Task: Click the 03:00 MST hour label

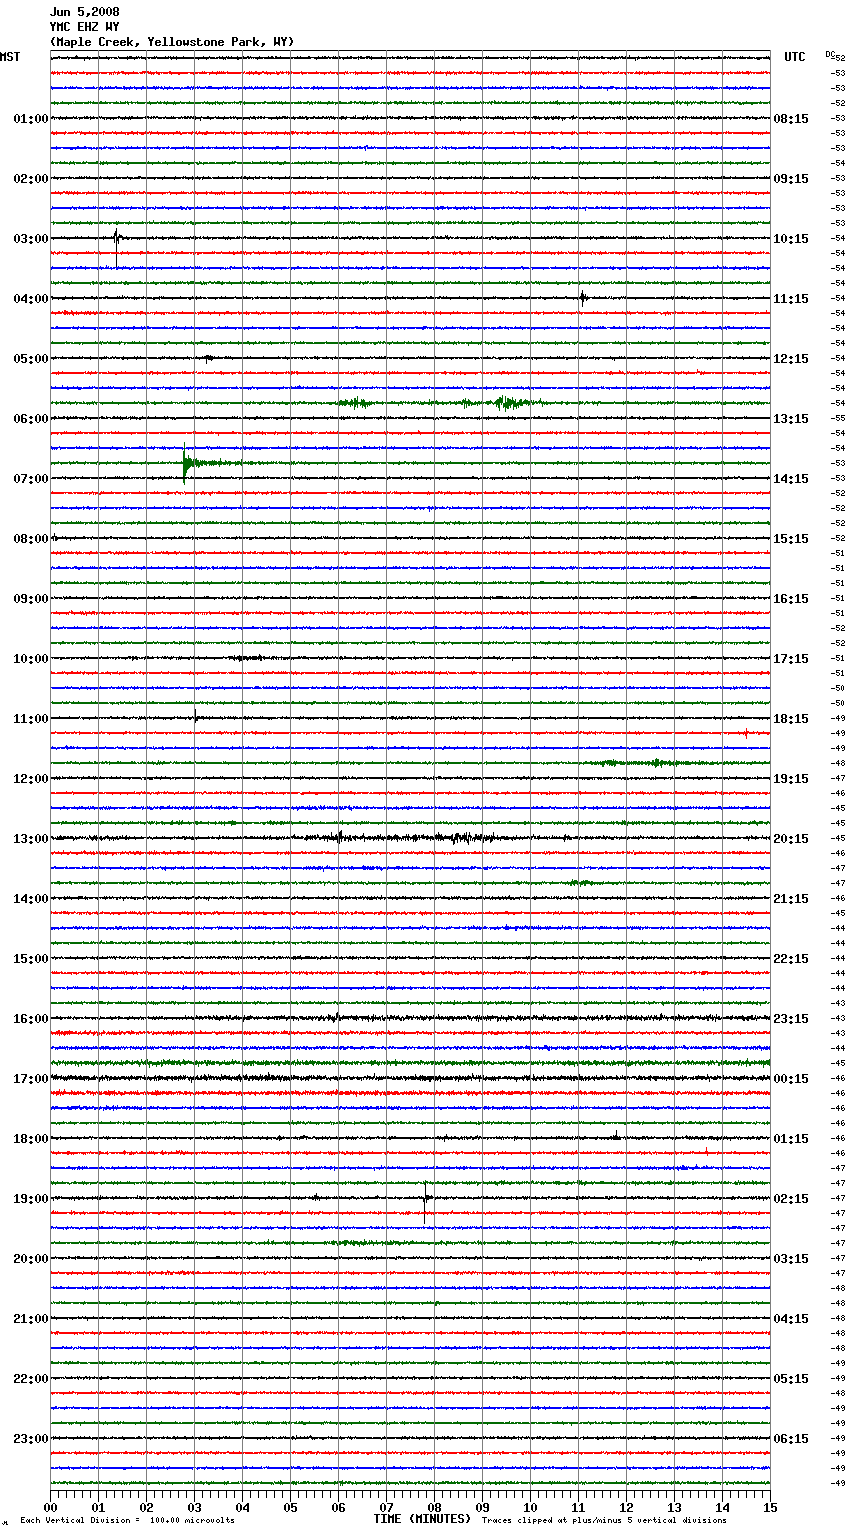Action: click(x=31, y=239)
